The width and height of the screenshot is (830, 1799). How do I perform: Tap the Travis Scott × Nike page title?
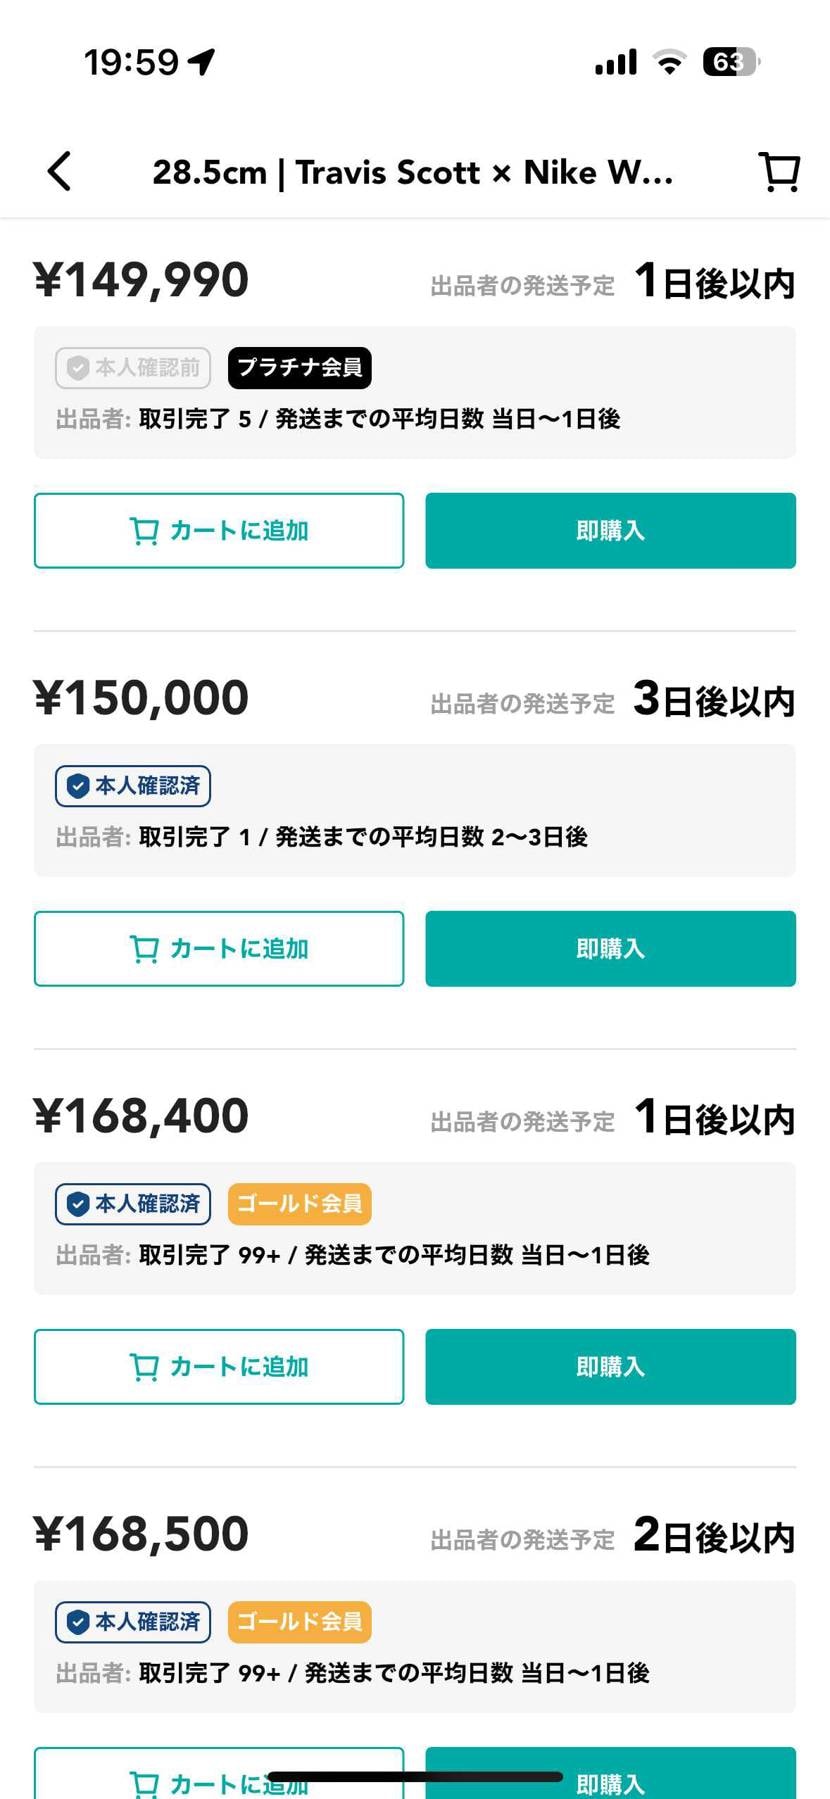[412, 172]
